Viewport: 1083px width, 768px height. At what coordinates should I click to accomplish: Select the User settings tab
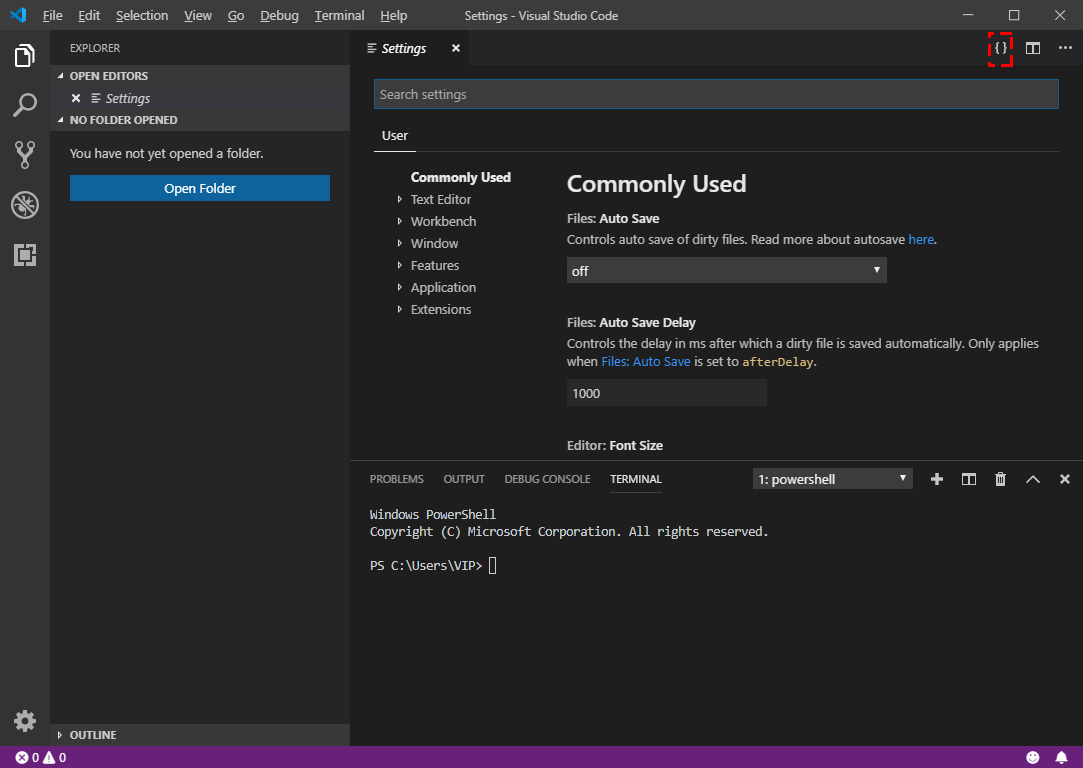click(395, 136)
